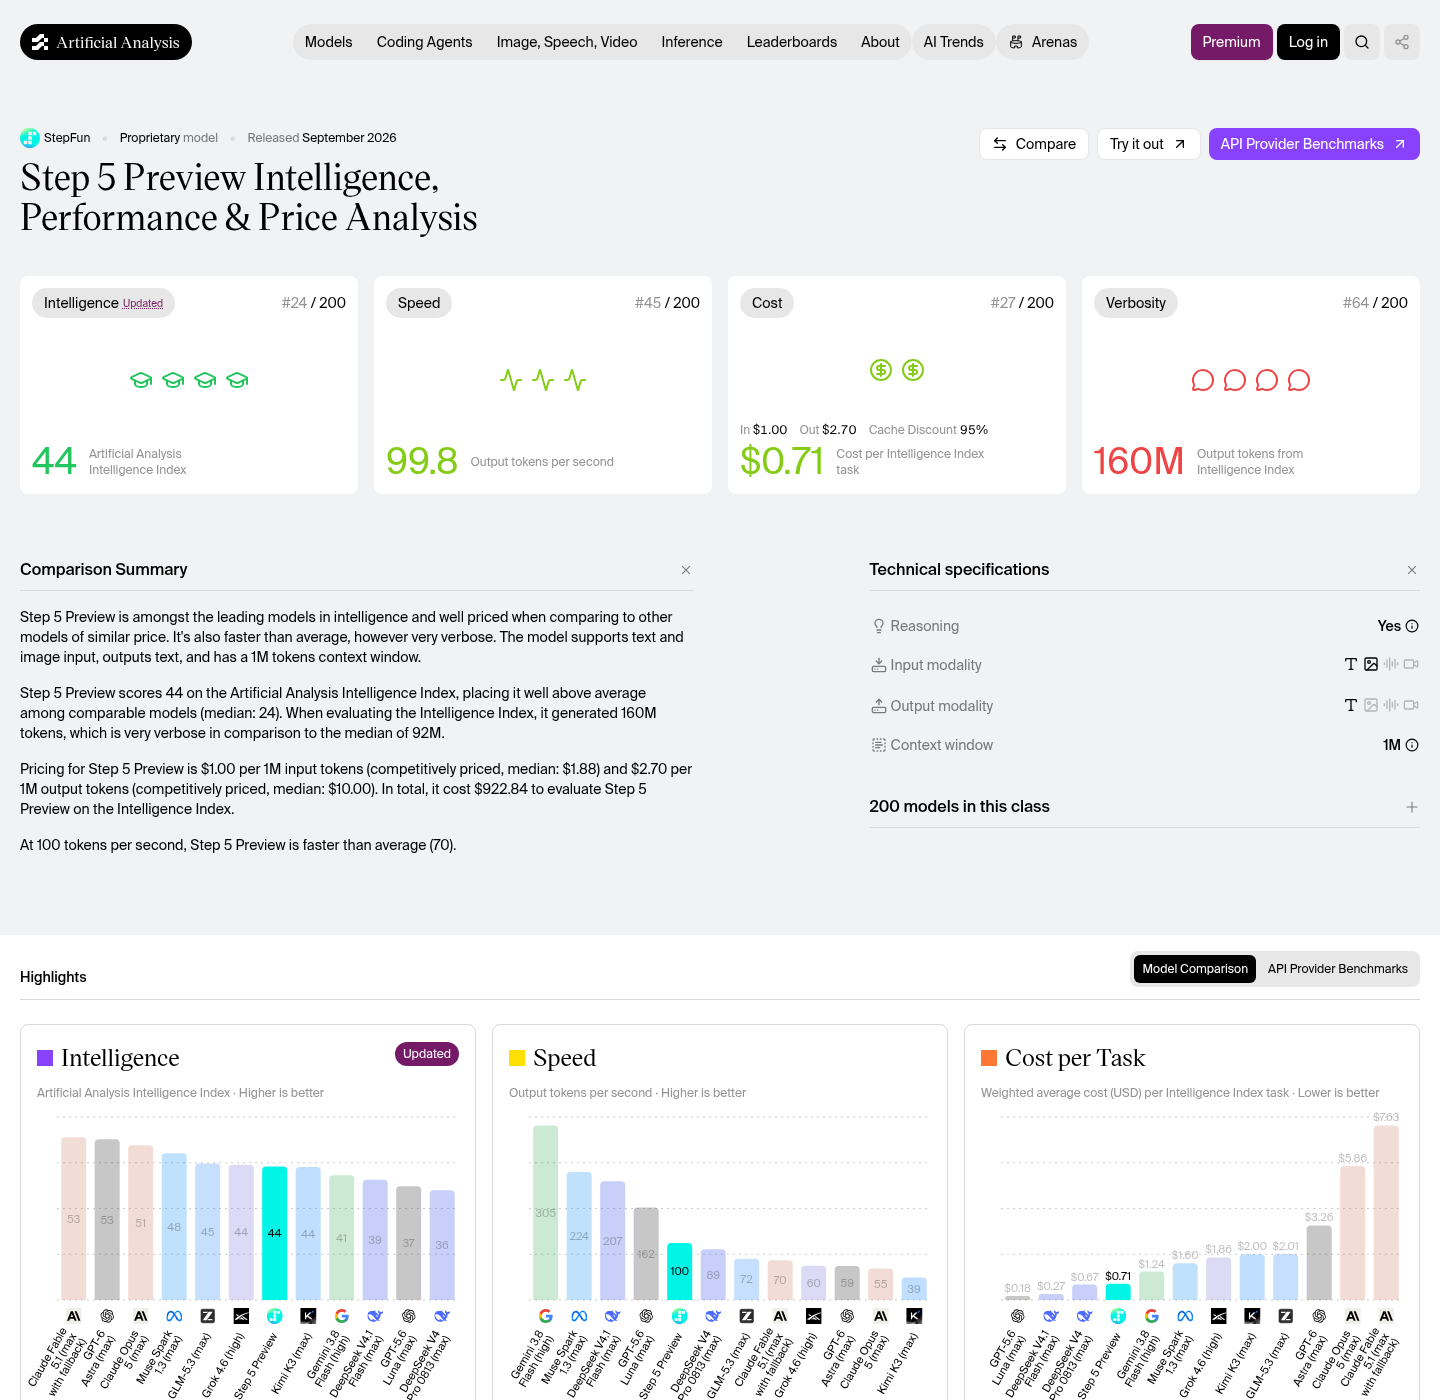Click the info icon next to Reasoning Yes

pos(1412,626)
